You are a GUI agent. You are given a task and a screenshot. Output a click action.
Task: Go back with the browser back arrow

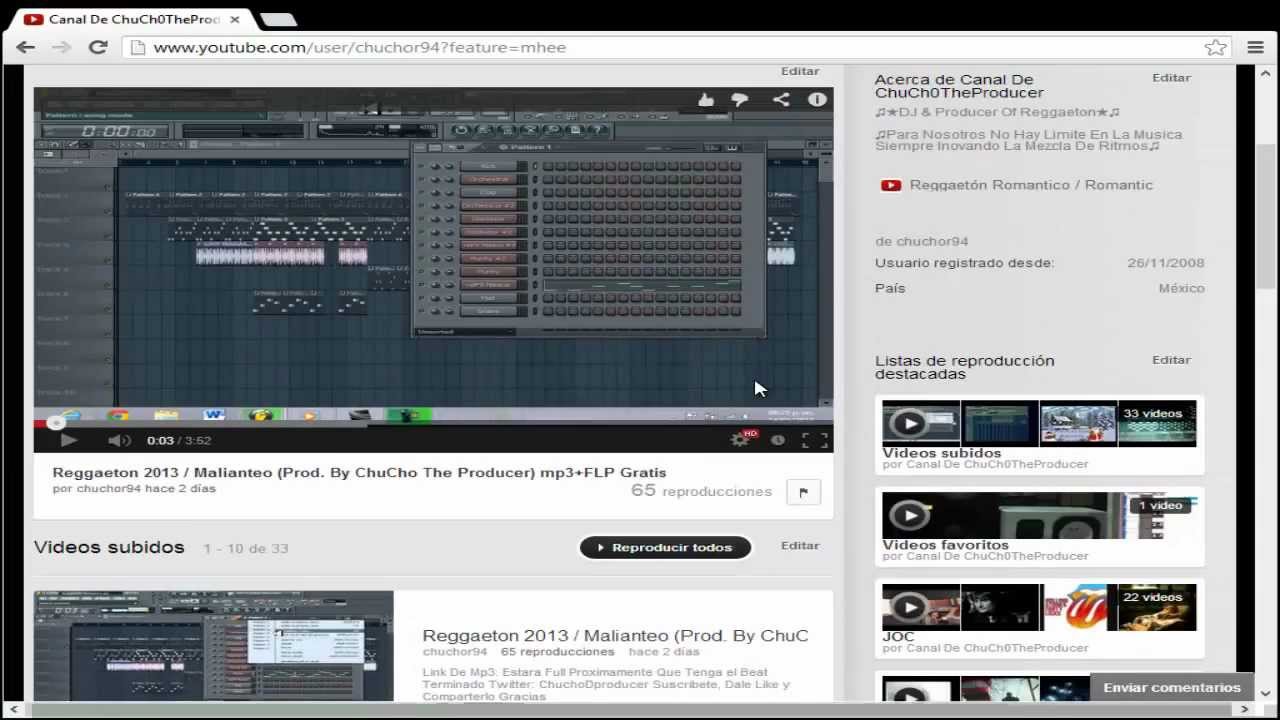(x=26, y=47)
